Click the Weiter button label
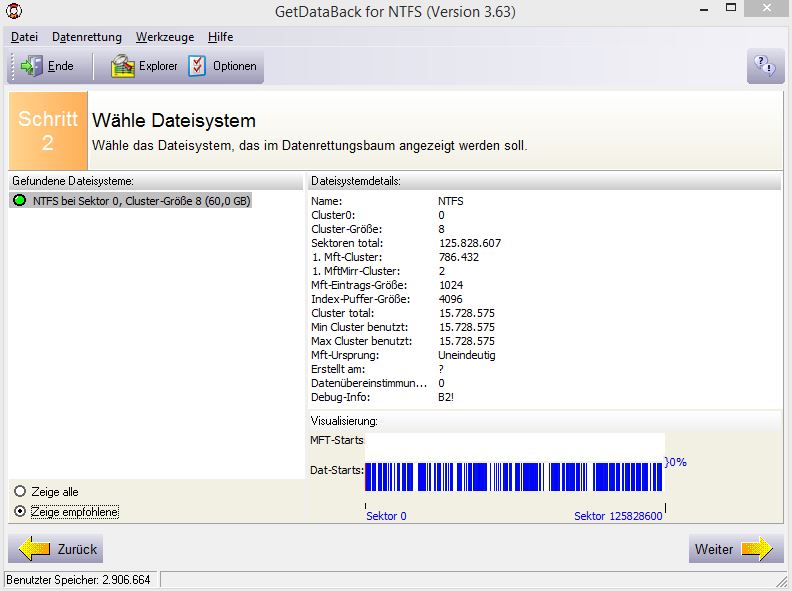The height and width of the screenshot is (591, 792). click(x=714, y=549)
